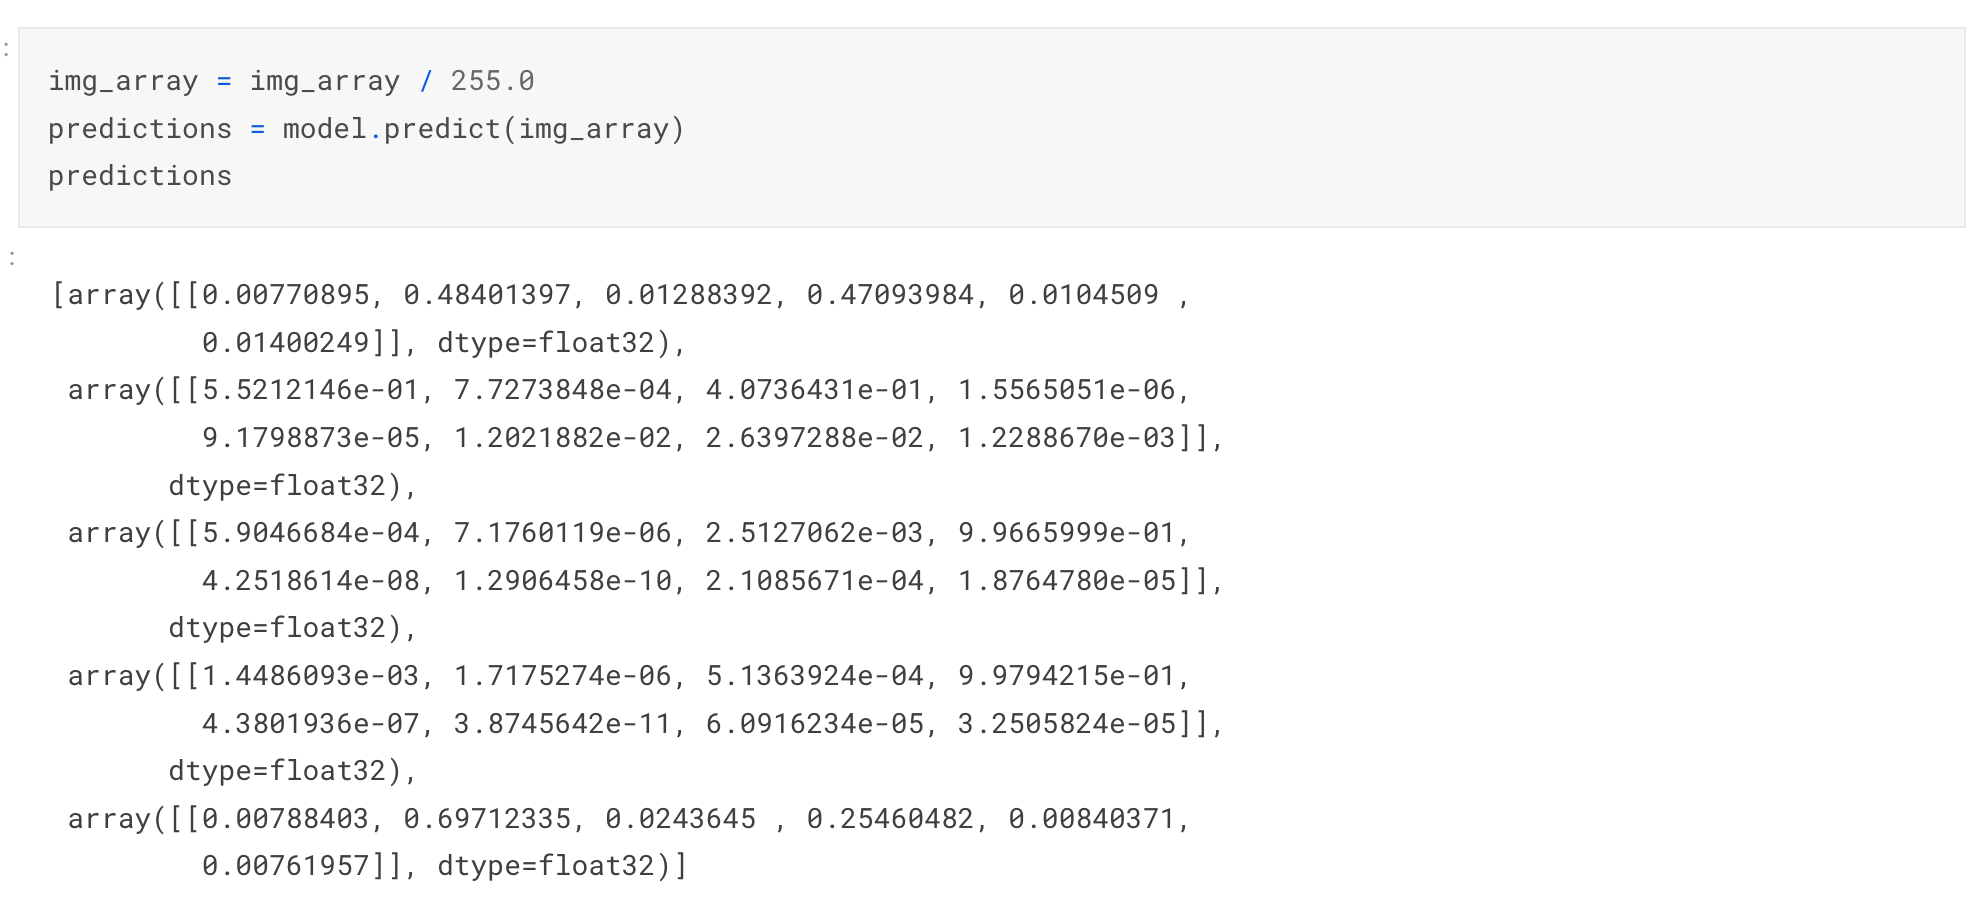This screenshot has height=910, width=1978.
Task: Click the output value 9.9665999e-01
Action: point(1066,533)
